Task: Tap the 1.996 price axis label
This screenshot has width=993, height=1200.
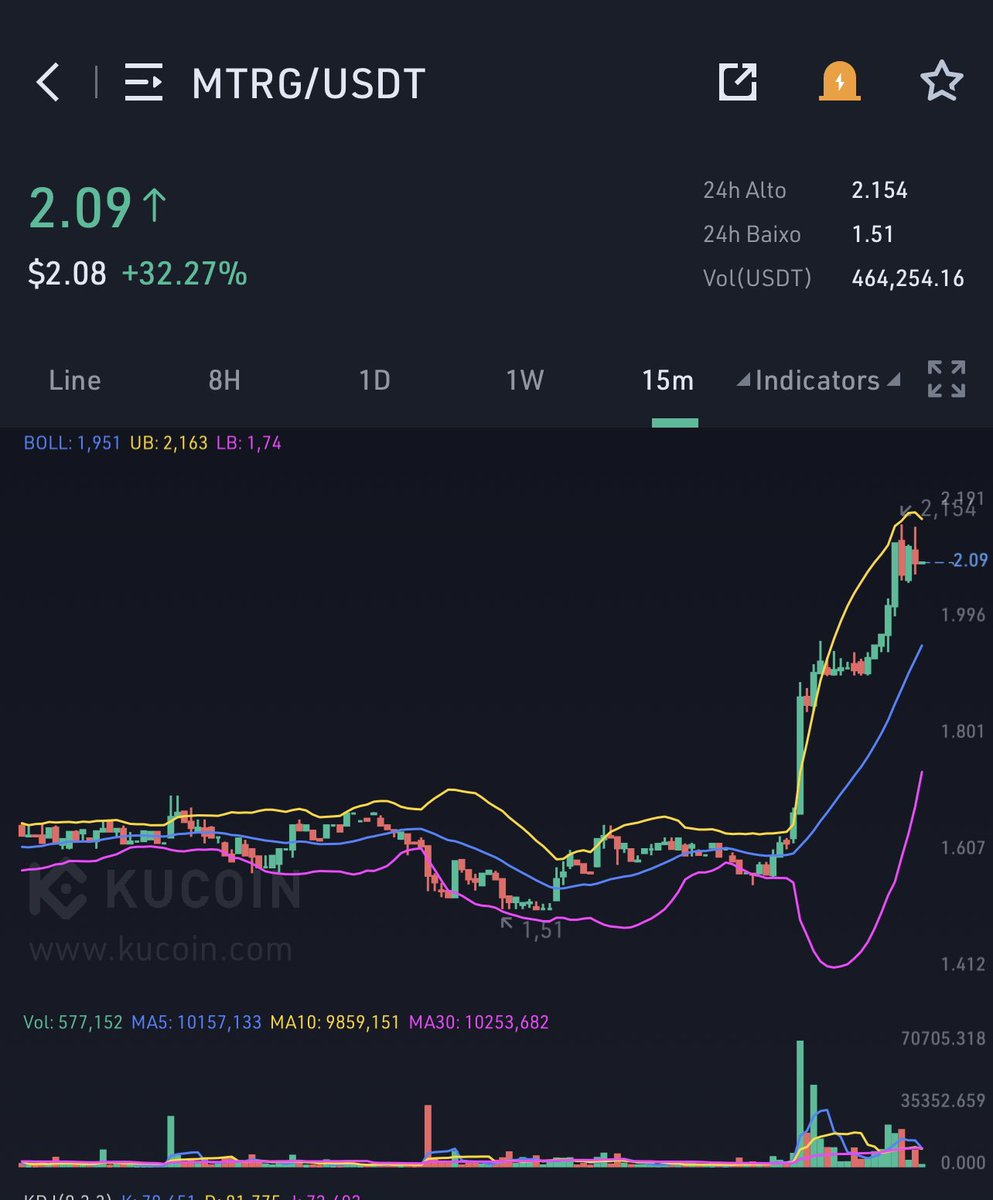Action: [963, 614]
